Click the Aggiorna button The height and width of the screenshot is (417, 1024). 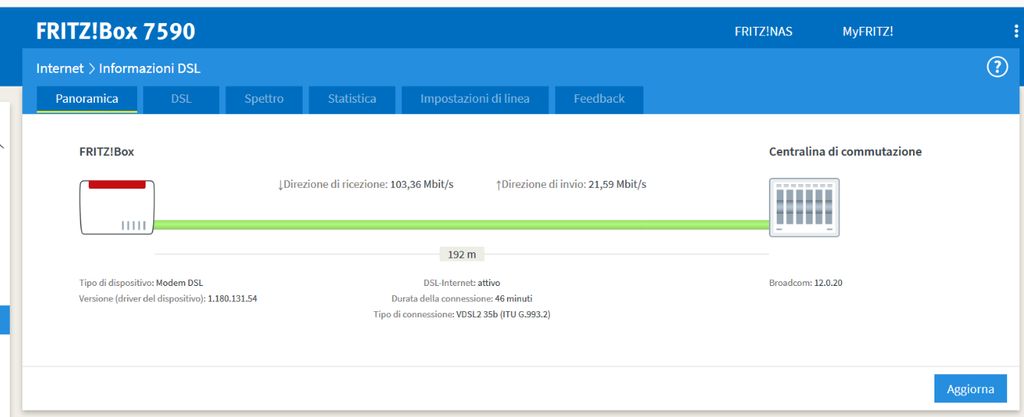(x=970, y=389)
